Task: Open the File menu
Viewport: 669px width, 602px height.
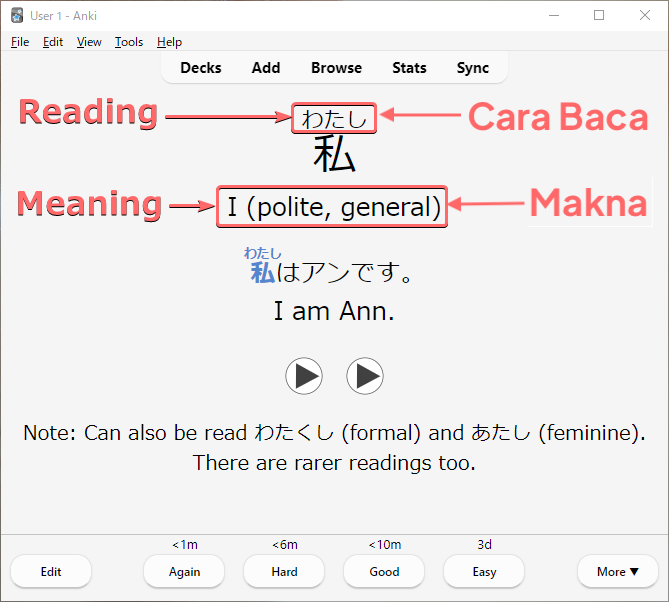Action: (x=20, y=42)
